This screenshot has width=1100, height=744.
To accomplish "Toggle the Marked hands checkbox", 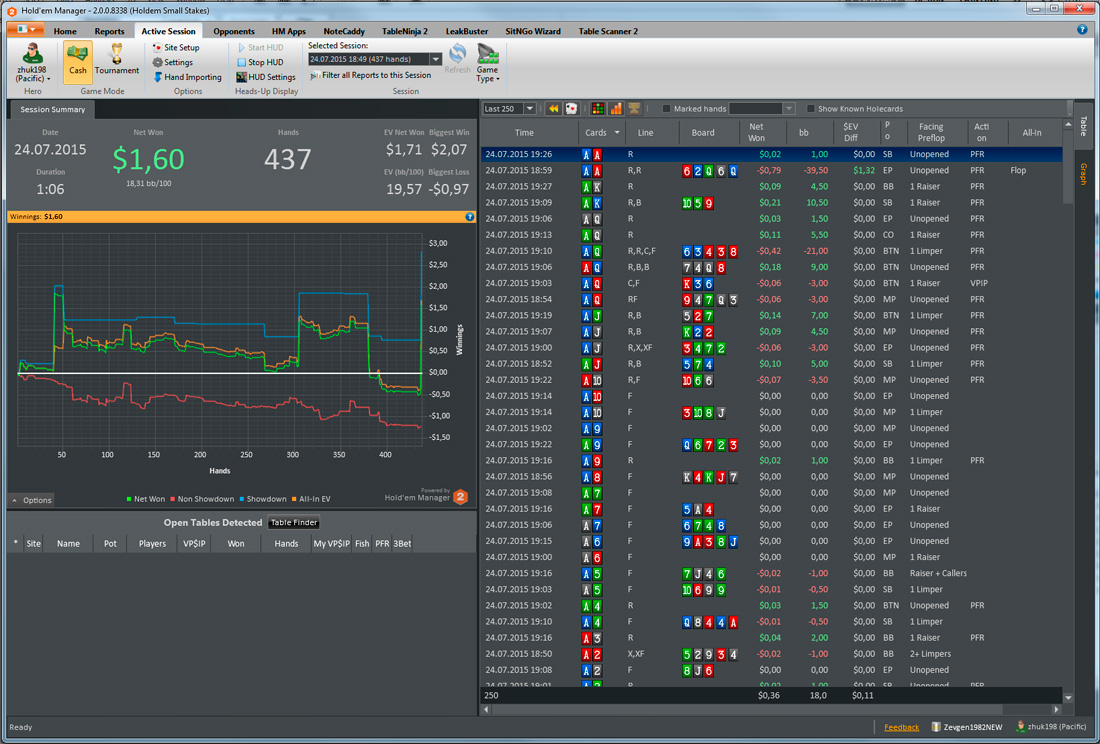I will 666,109.
